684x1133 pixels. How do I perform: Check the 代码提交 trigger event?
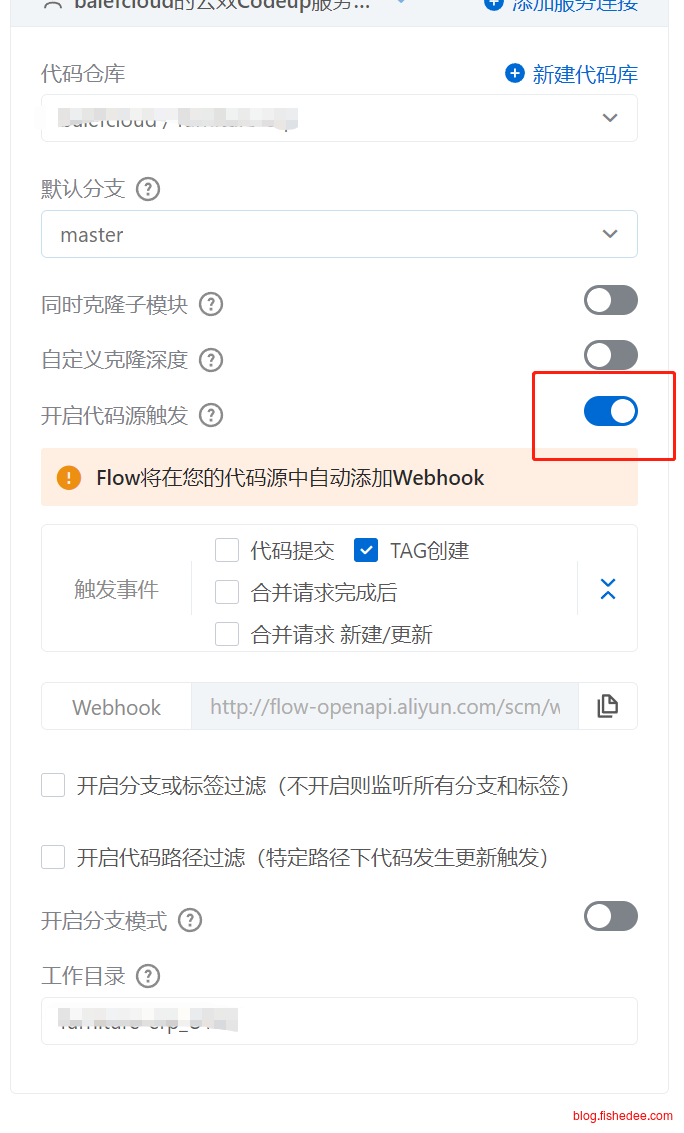[x=227, y=550]
